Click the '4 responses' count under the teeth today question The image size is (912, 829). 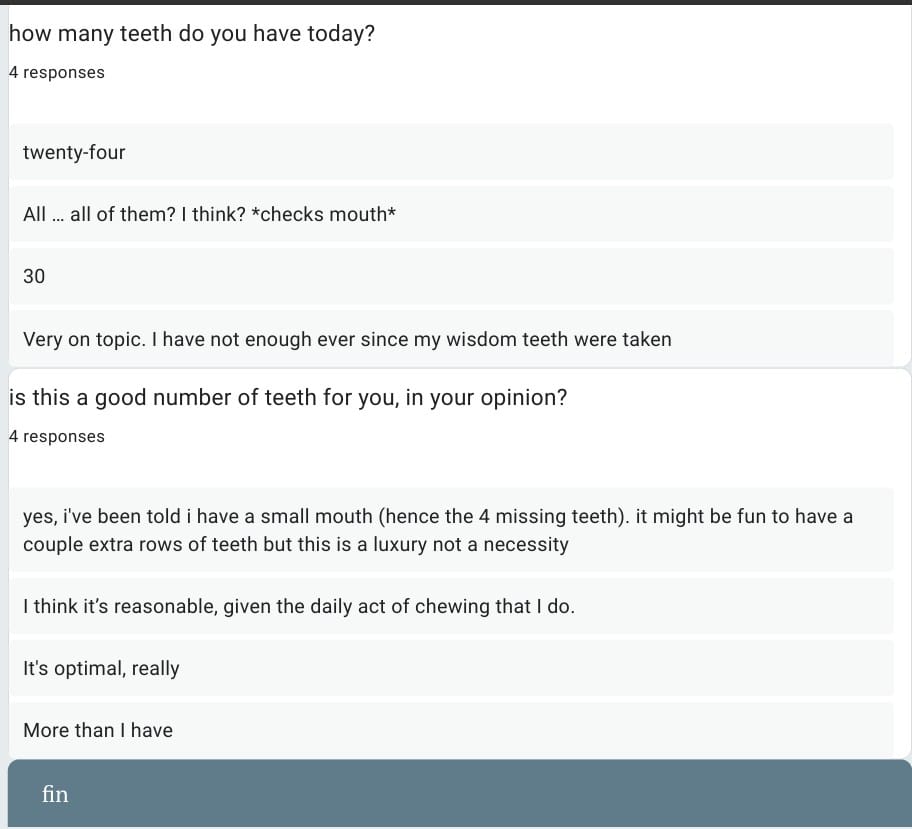(x=56, y=73)
